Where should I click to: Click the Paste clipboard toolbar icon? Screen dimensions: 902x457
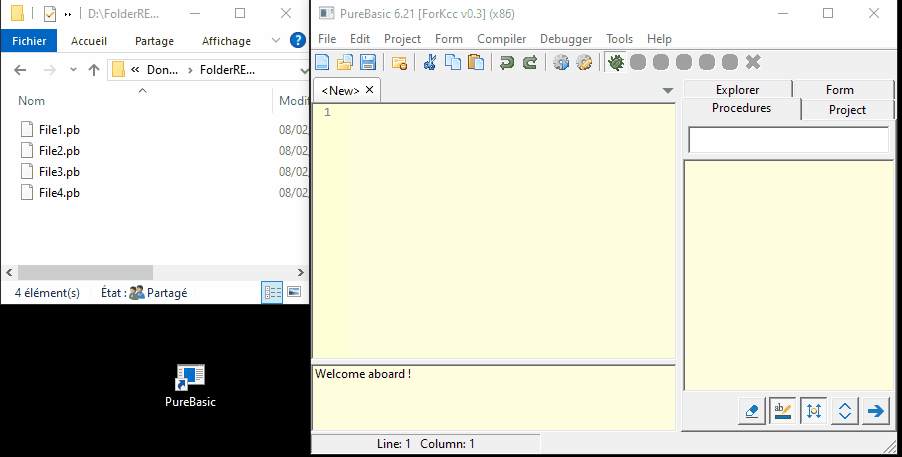pyautogui.click(x=476, y=62)
